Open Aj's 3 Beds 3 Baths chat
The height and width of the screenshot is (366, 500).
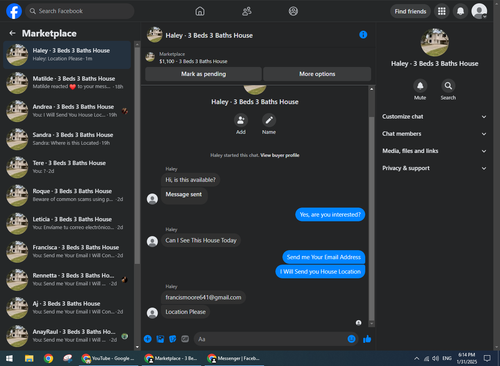coord(67,308)
